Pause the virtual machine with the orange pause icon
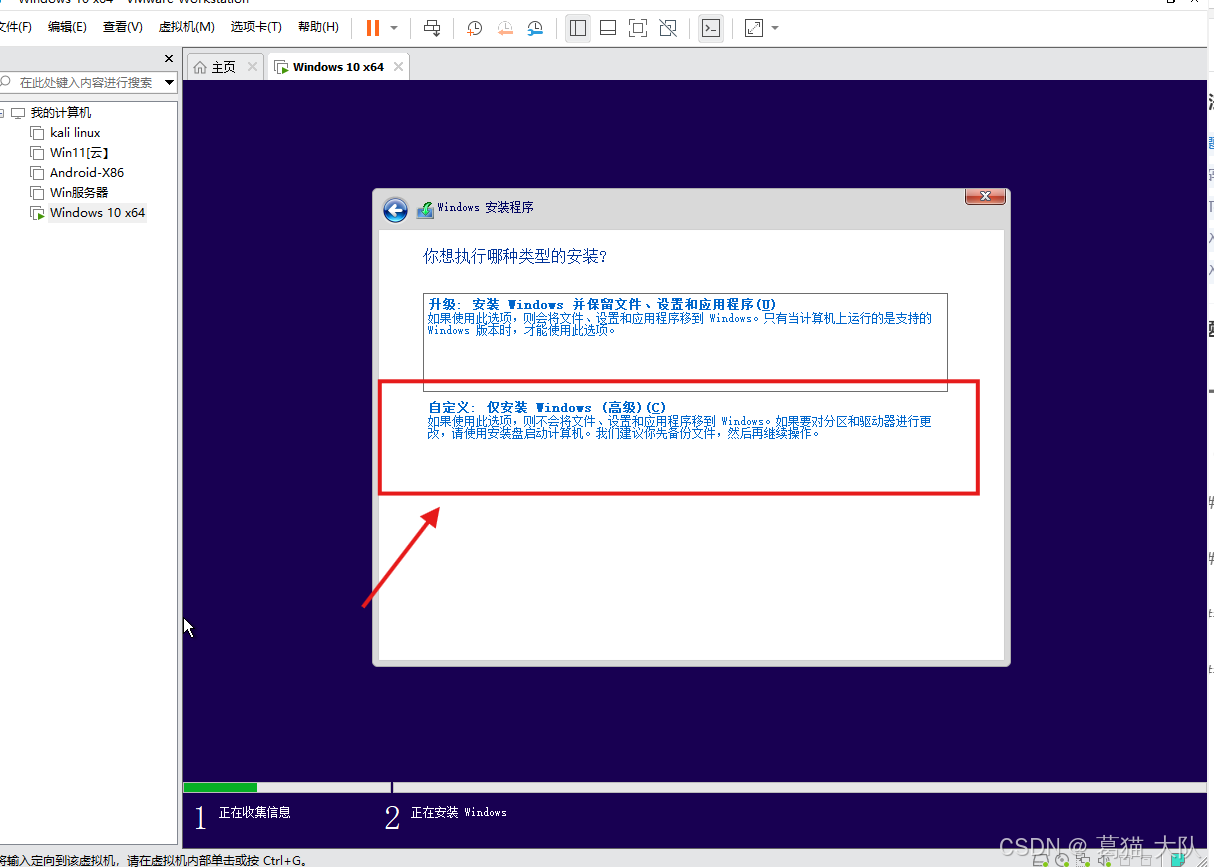The image size is (1214, 867). [373, 28]
